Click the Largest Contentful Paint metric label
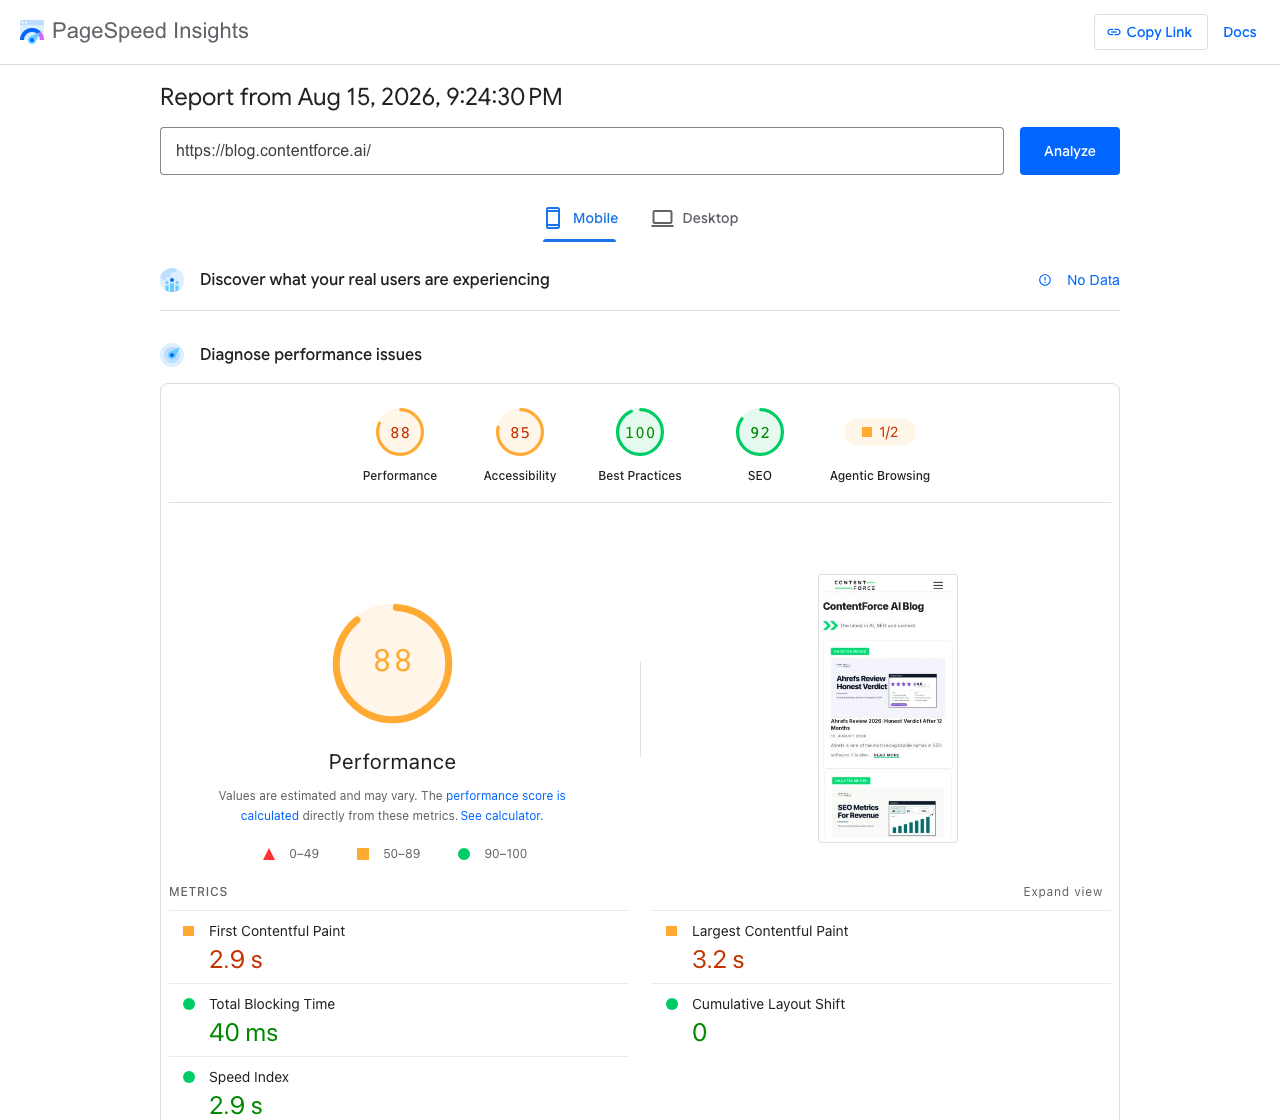This screenshot has width=1280, height=1120. 770,931
